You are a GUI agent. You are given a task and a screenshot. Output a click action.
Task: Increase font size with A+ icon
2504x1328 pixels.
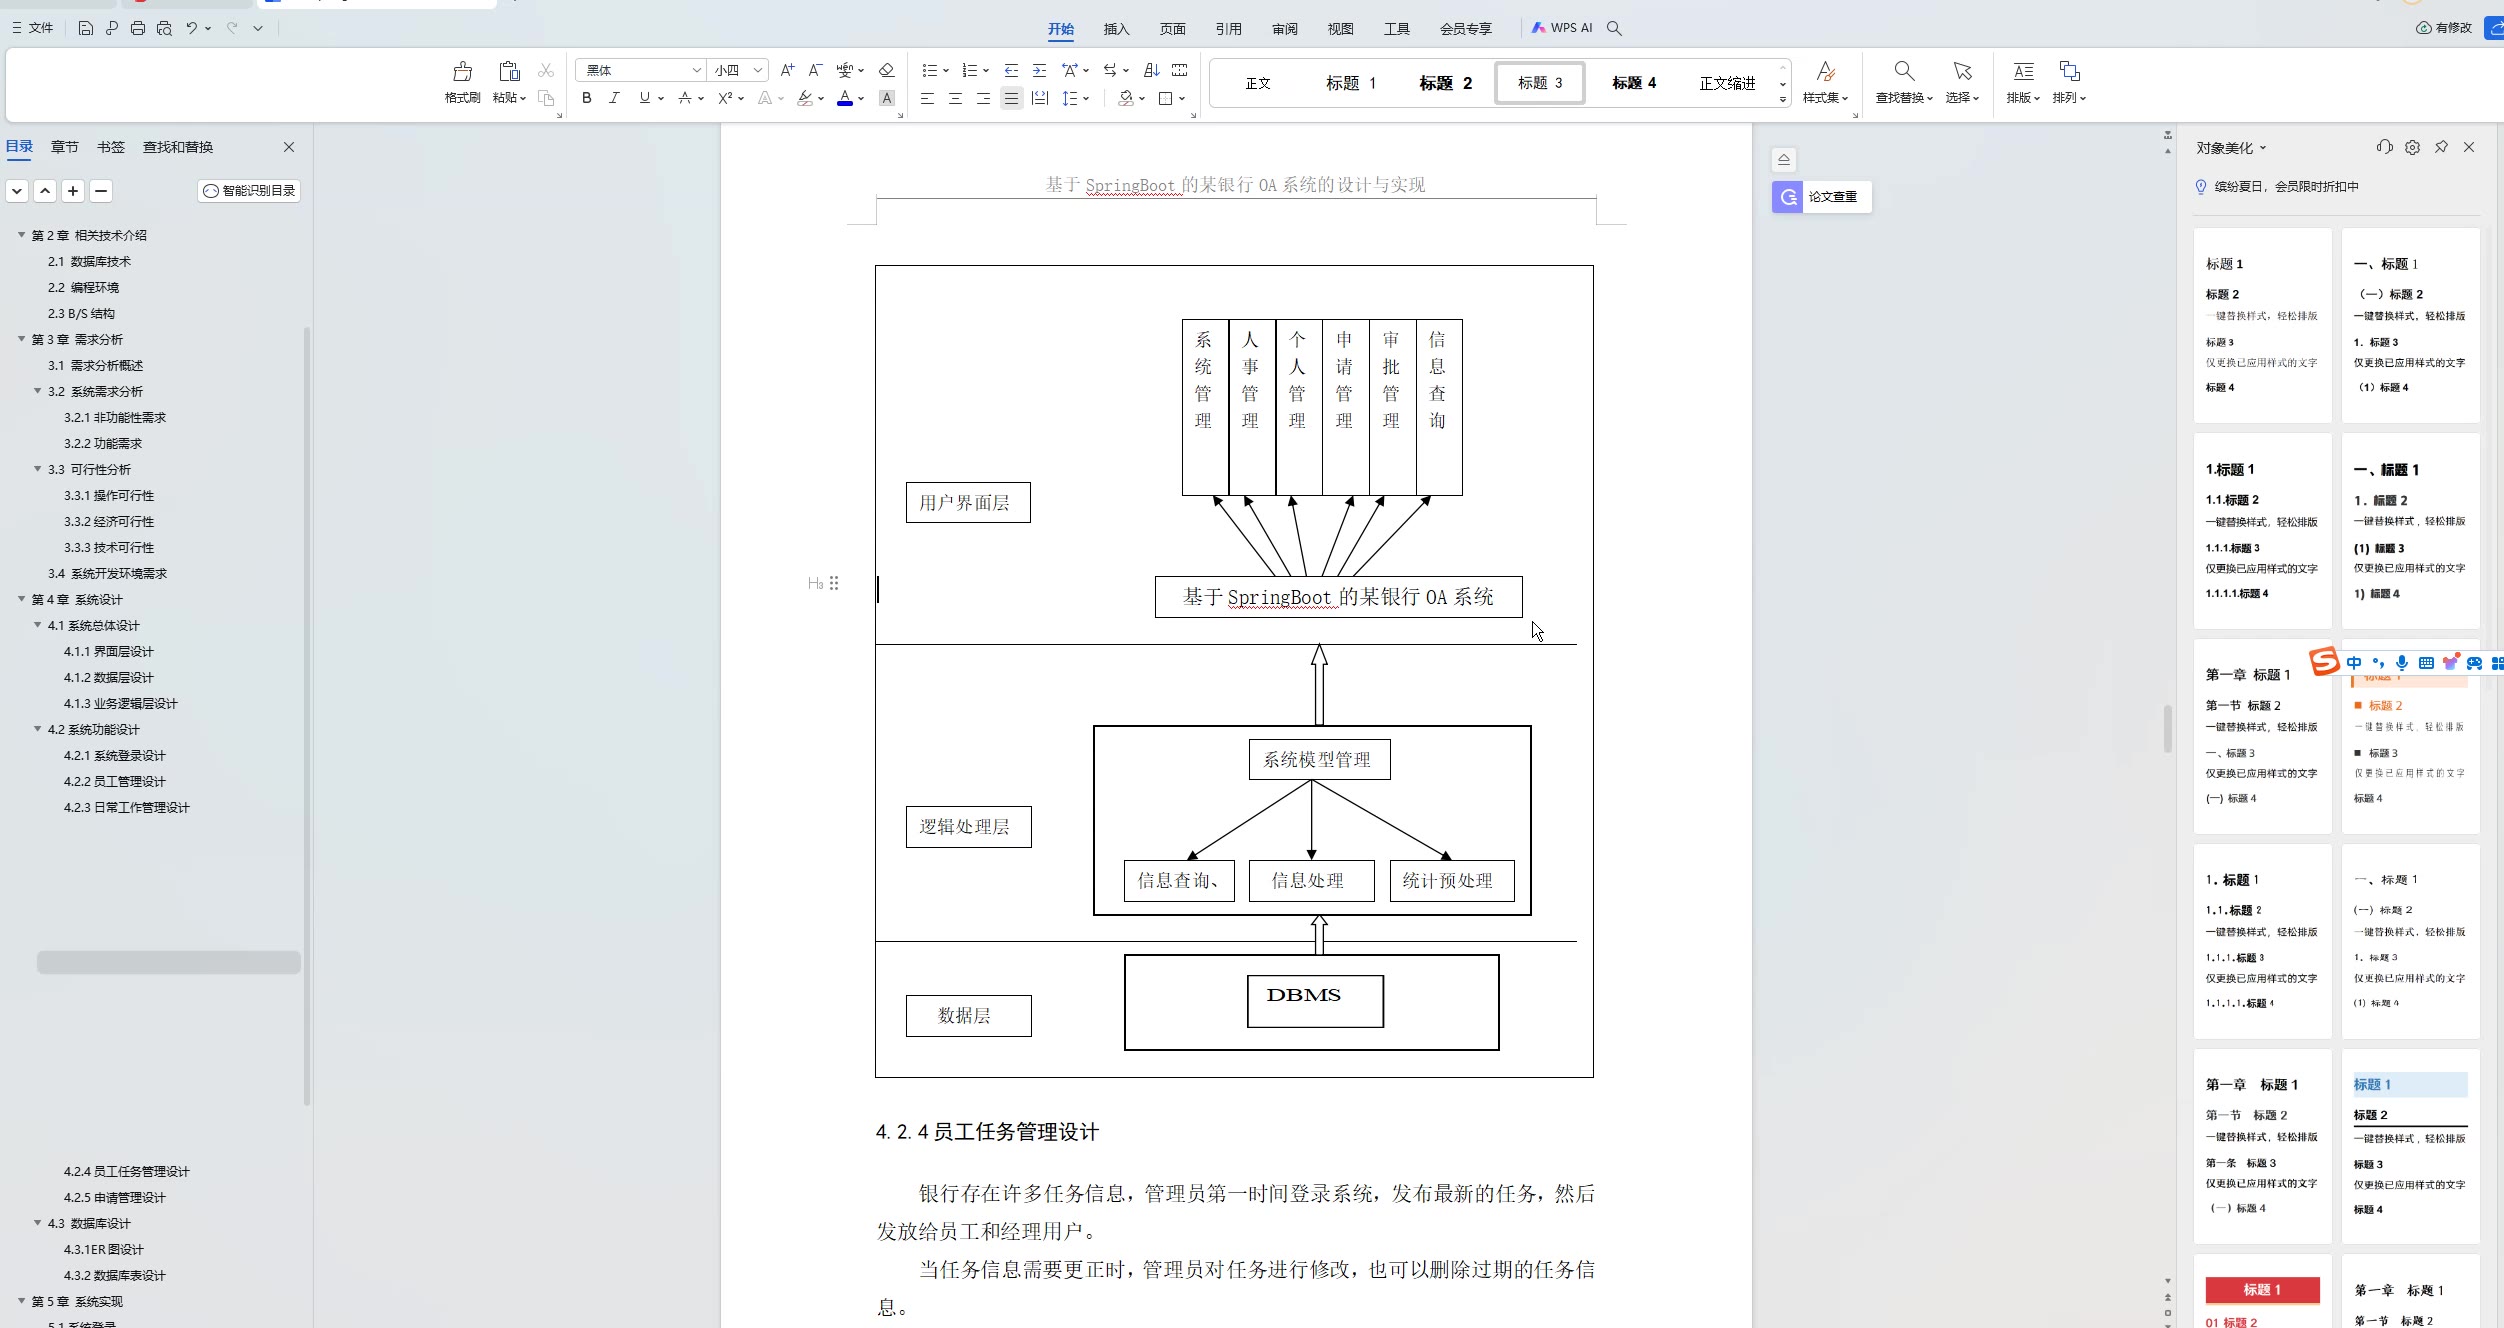click(788, 70)
